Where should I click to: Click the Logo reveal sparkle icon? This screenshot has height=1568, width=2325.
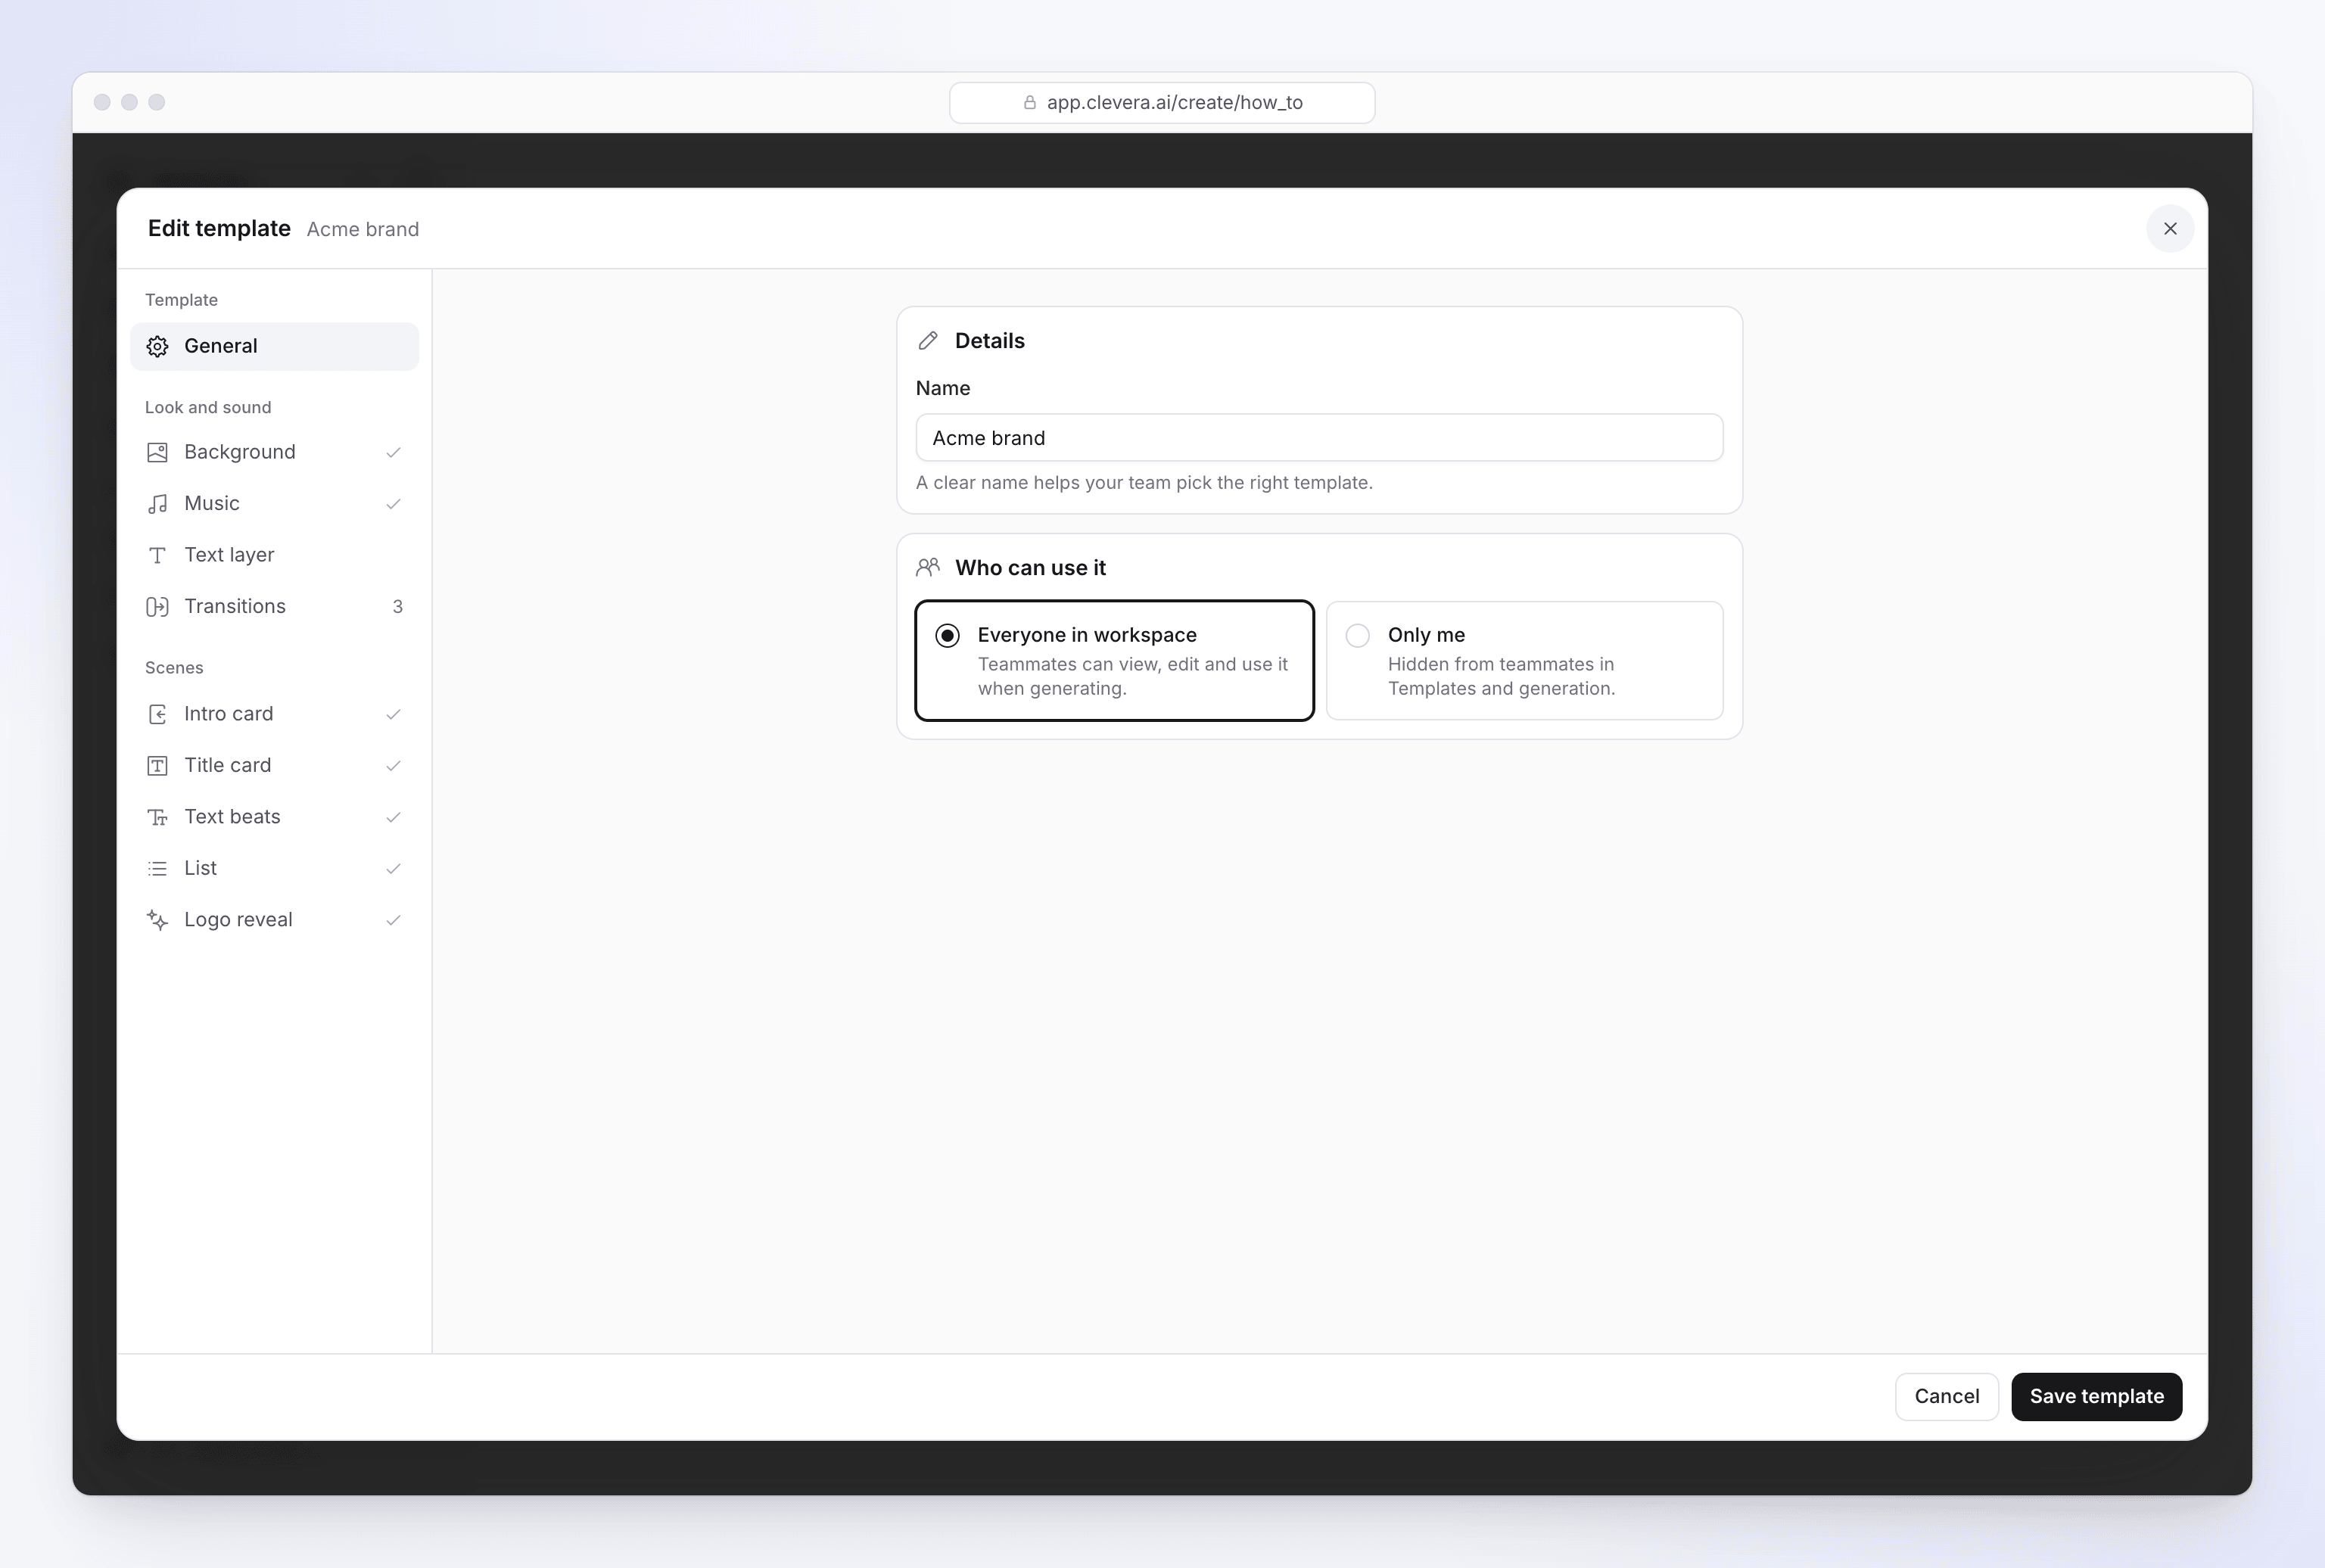[157, 920]
